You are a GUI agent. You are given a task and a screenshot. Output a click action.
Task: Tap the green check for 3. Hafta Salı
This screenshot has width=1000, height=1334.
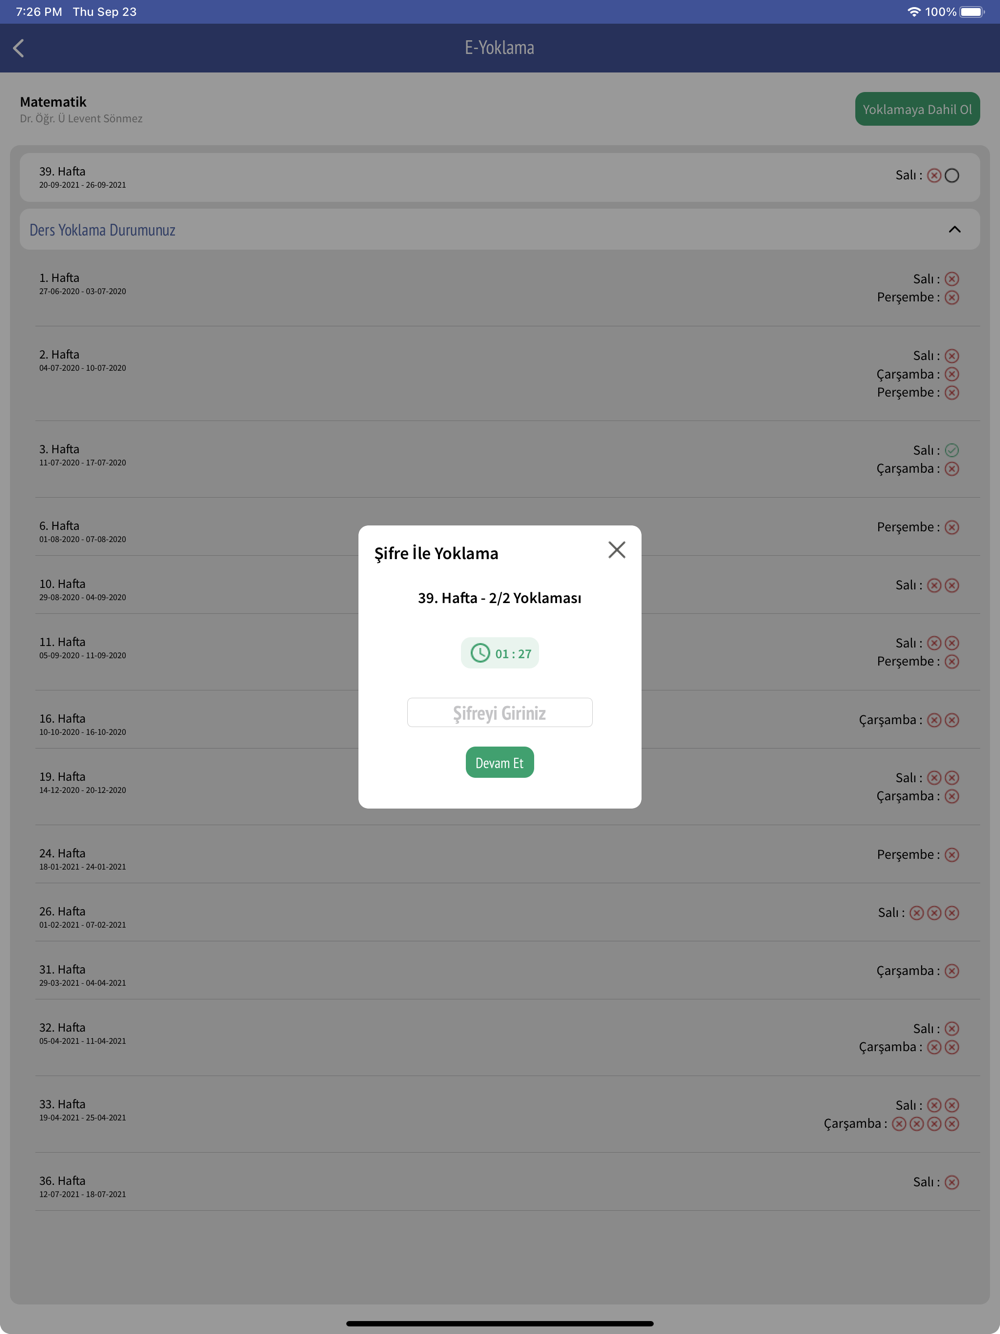tap(952, 450)
